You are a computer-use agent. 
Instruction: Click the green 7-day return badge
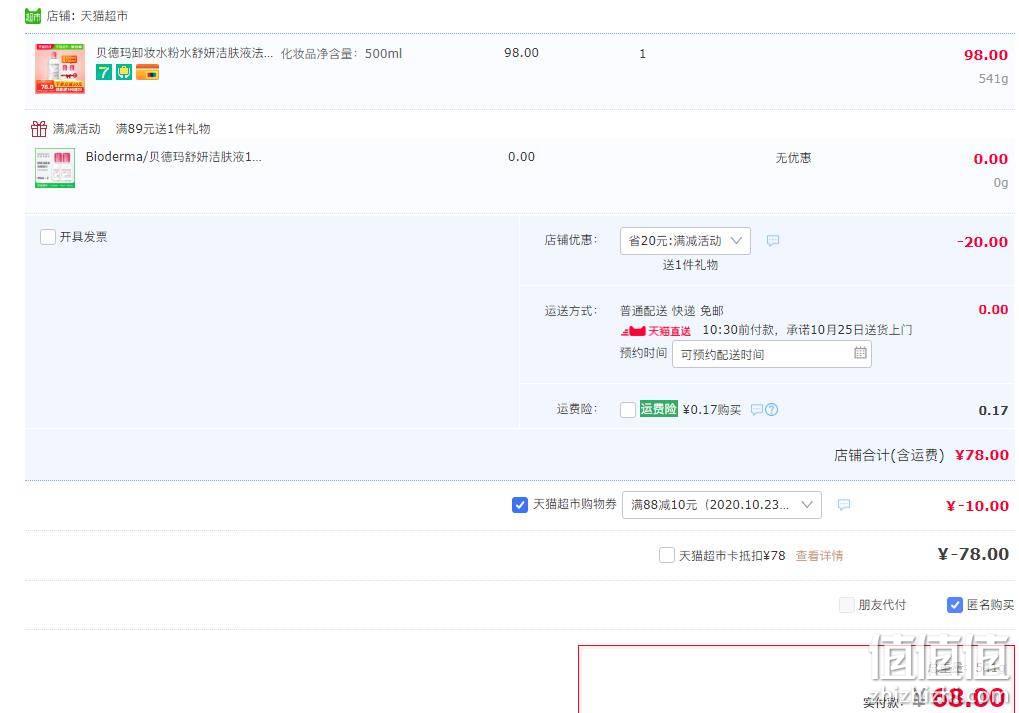104,72
